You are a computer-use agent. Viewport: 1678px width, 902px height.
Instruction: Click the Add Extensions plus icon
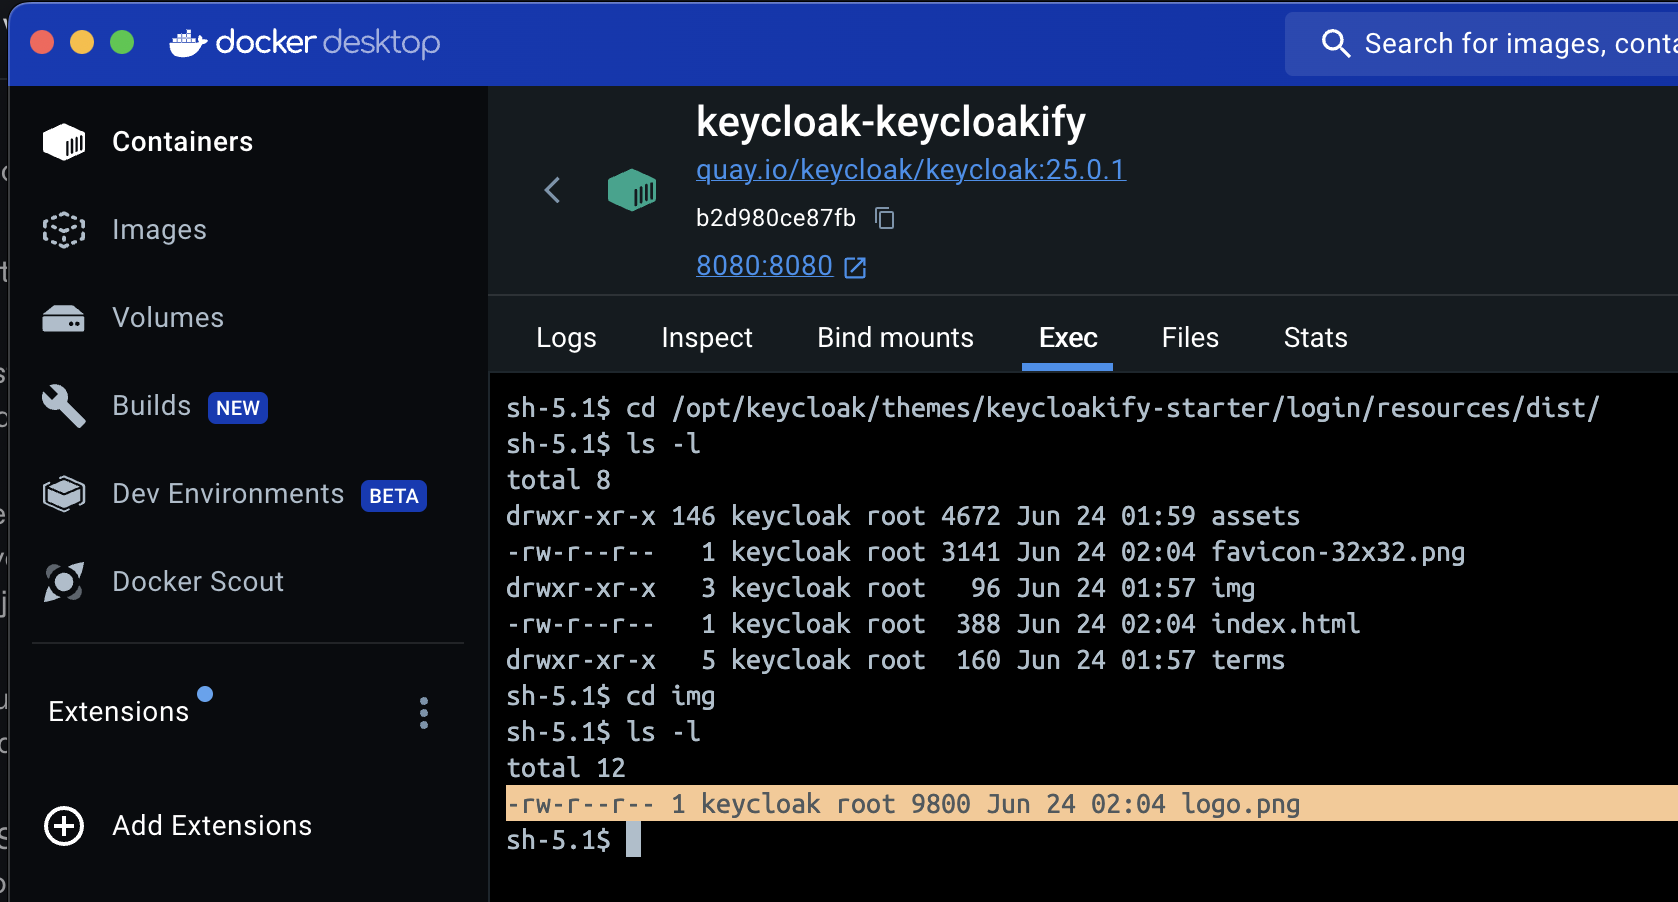[64, 826]
